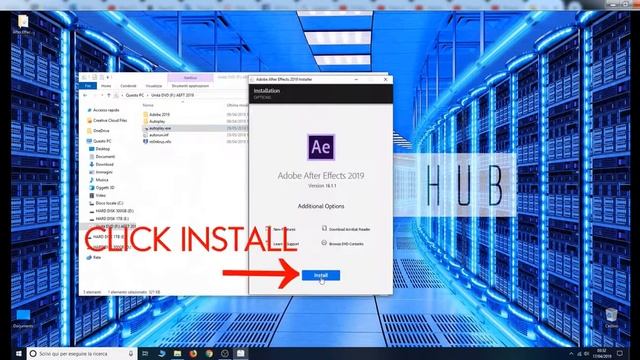Open Strumenti applicazioni tab in Explorer
640x360 pixels.
tap(190, 86)
